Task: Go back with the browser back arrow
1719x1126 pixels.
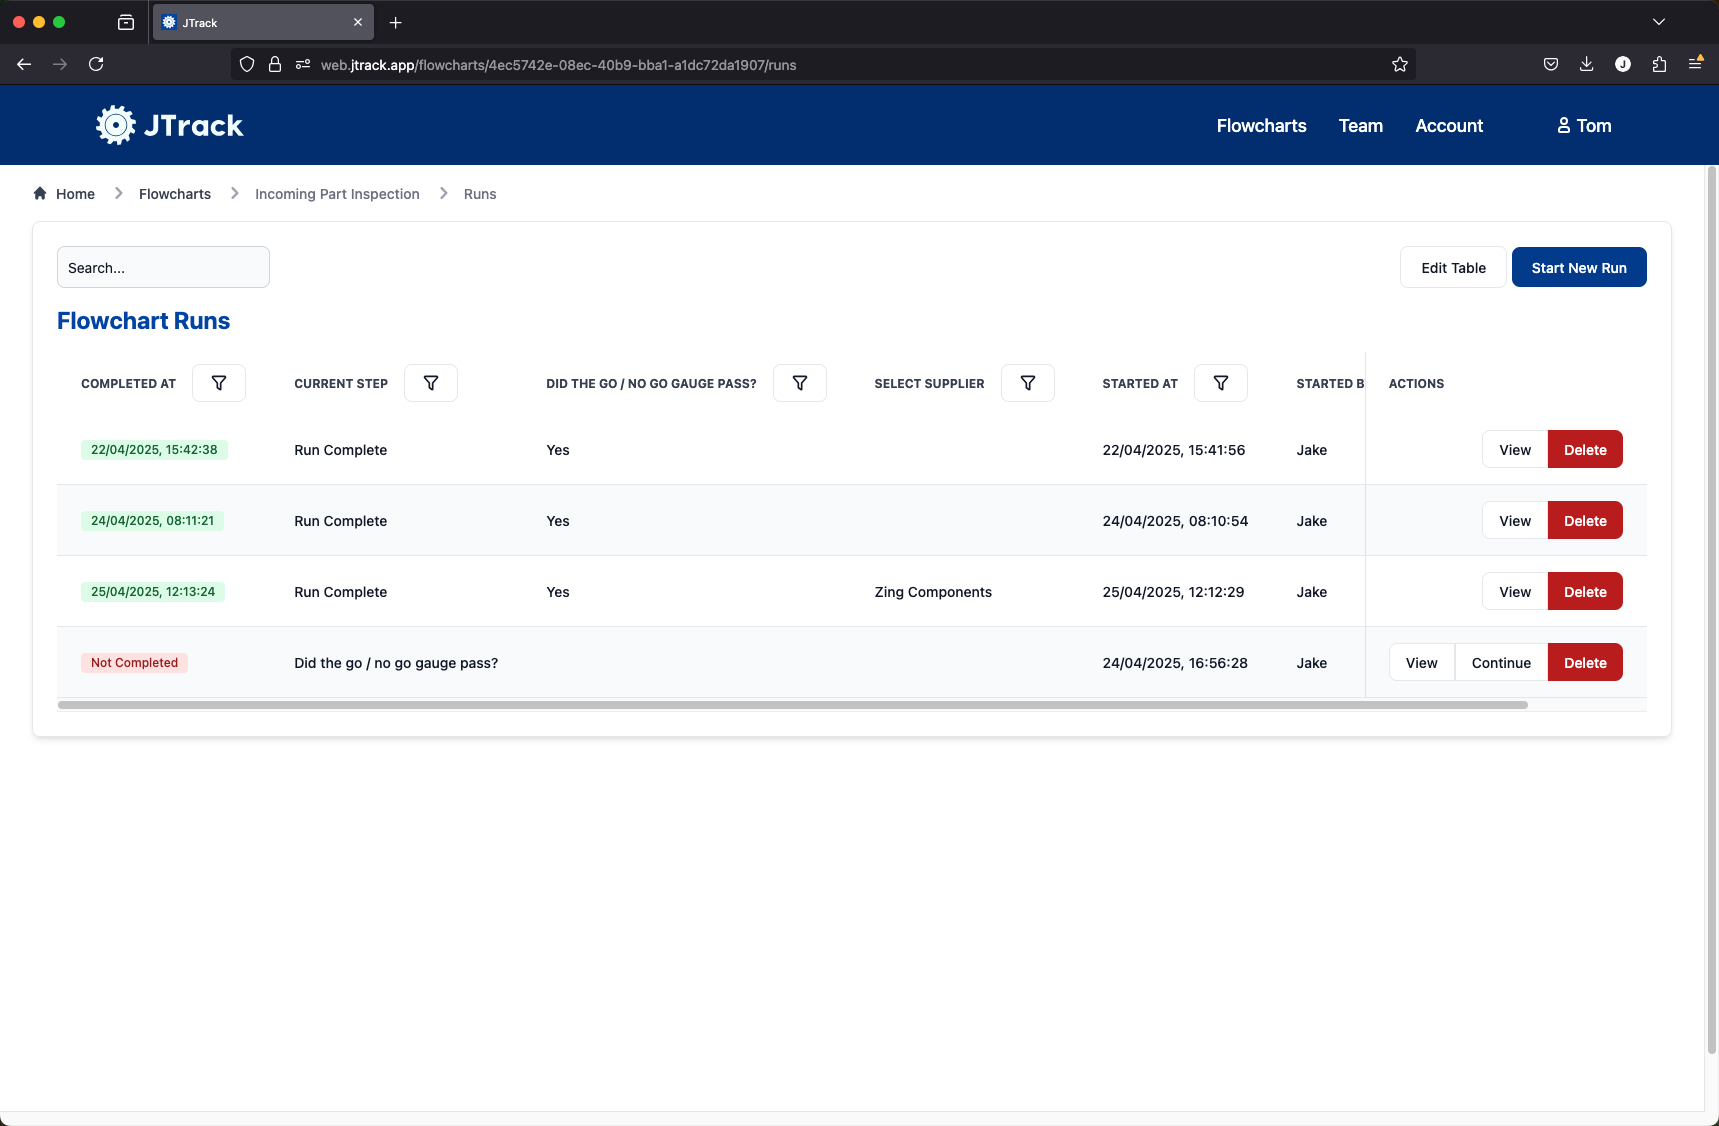Action: [24, 64]
